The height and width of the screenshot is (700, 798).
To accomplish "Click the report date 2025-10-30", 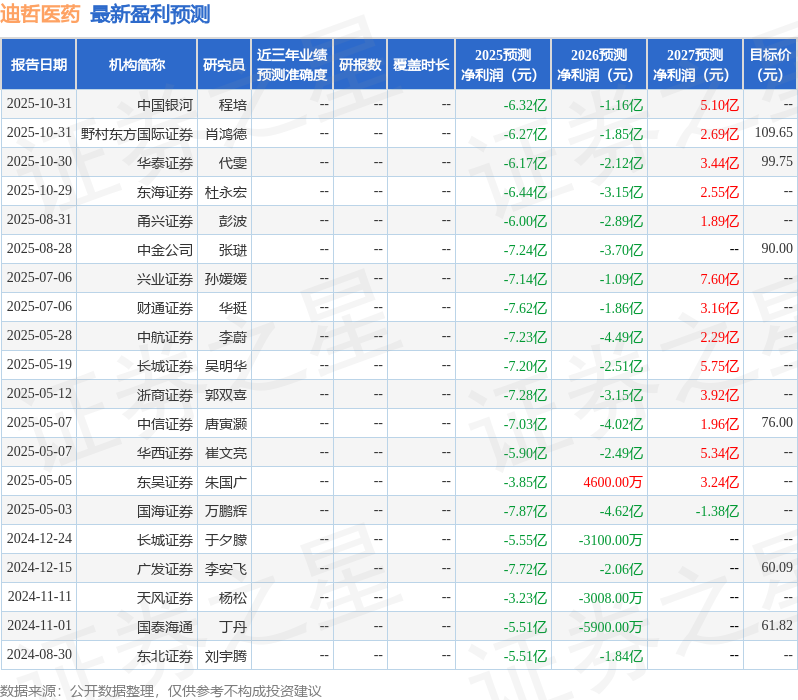I will (39, 161).
